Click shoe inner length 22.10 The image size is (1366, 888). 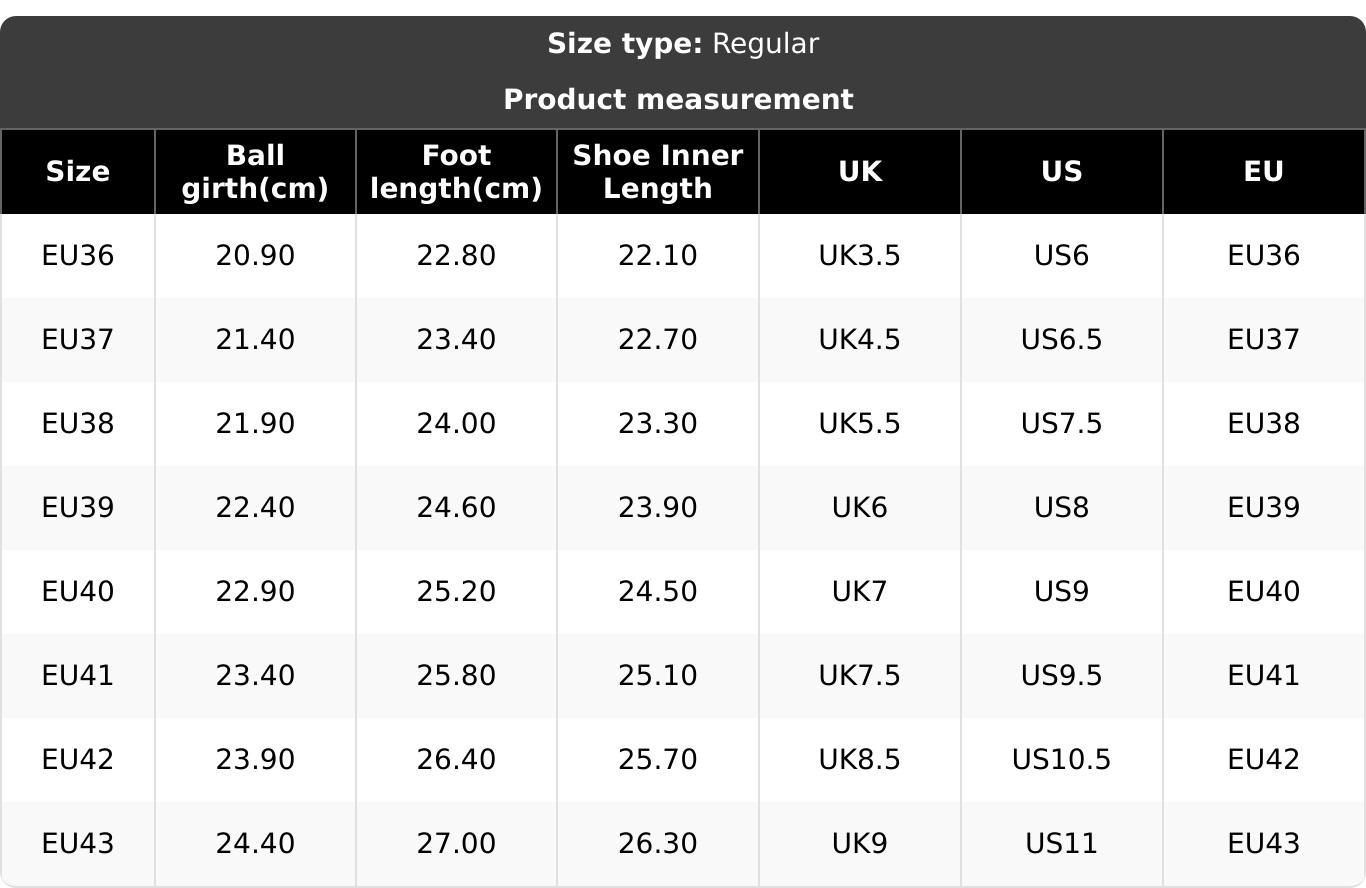point(657,256)
